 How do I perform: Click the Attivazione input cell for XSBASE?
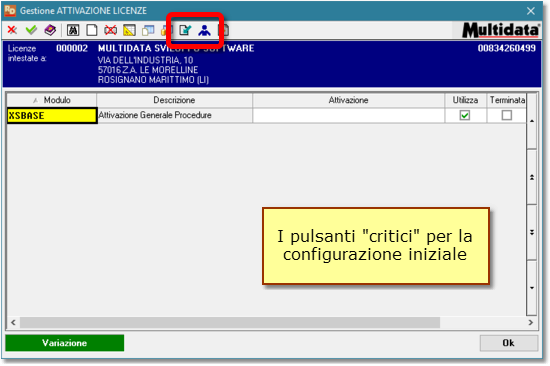point(348,115)
